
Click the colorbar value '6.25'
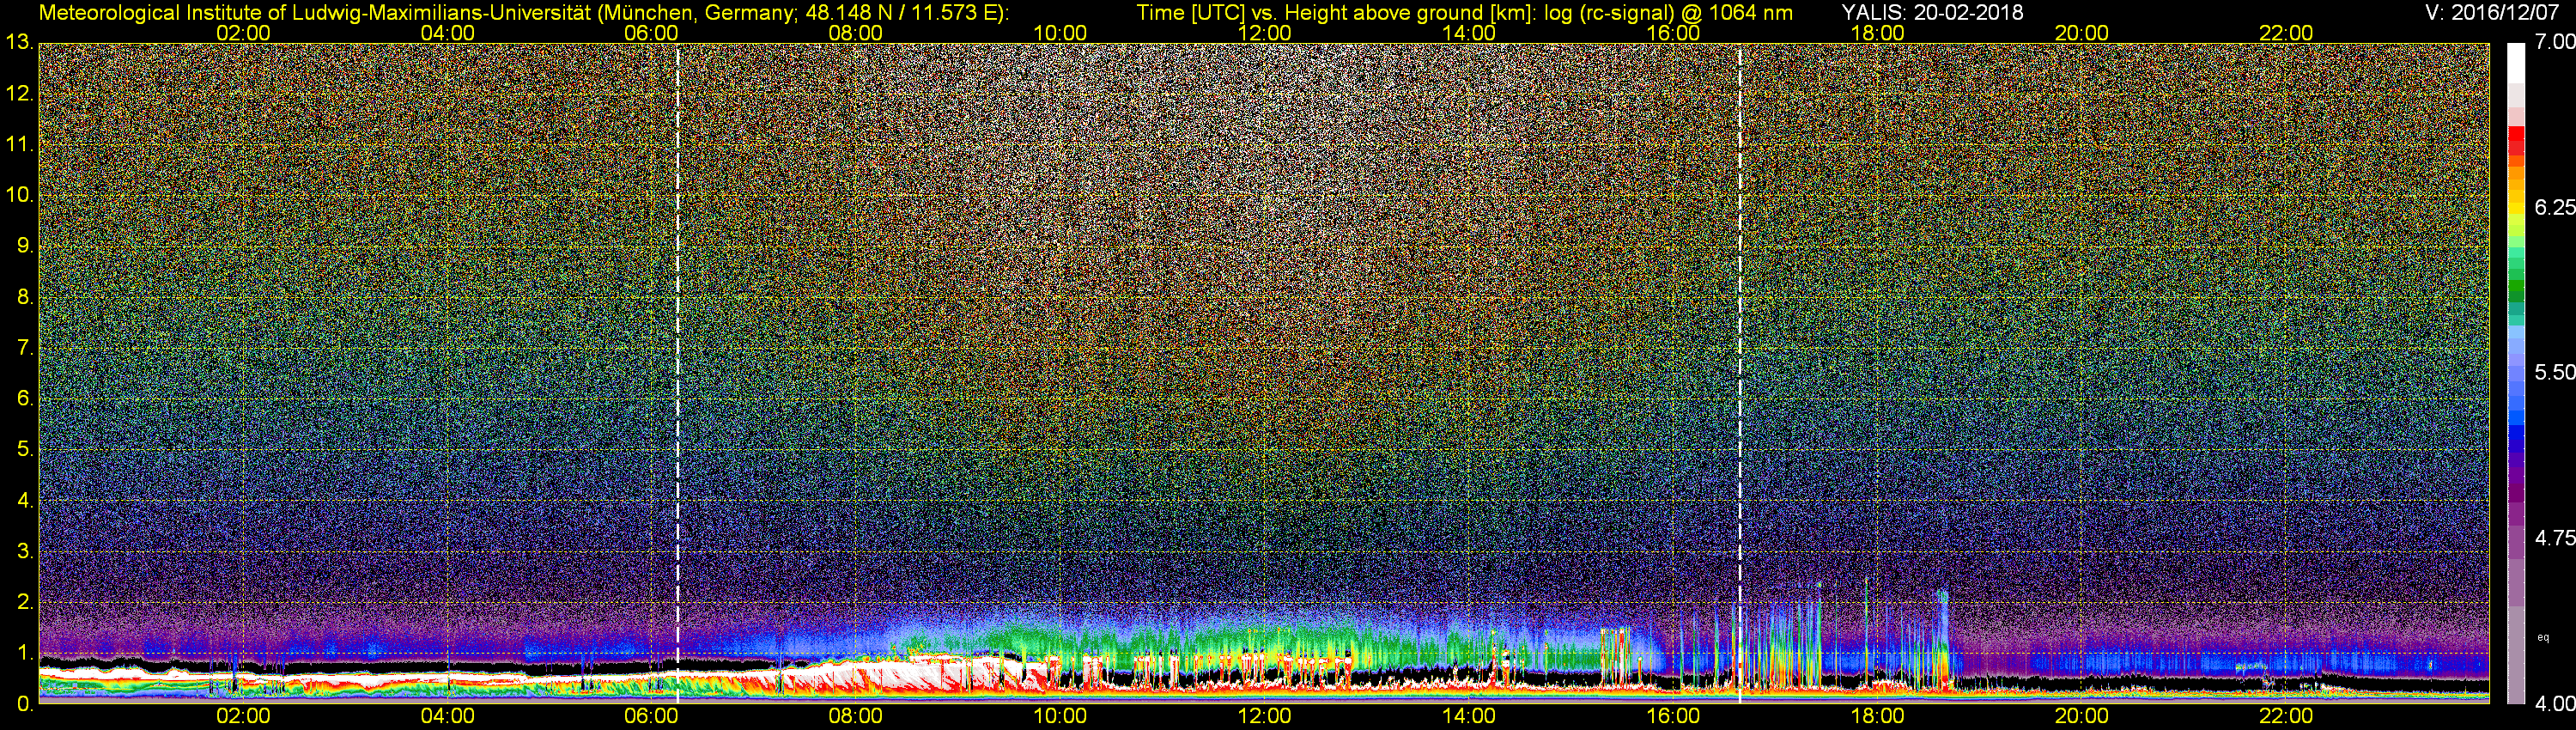point(2554,207)
